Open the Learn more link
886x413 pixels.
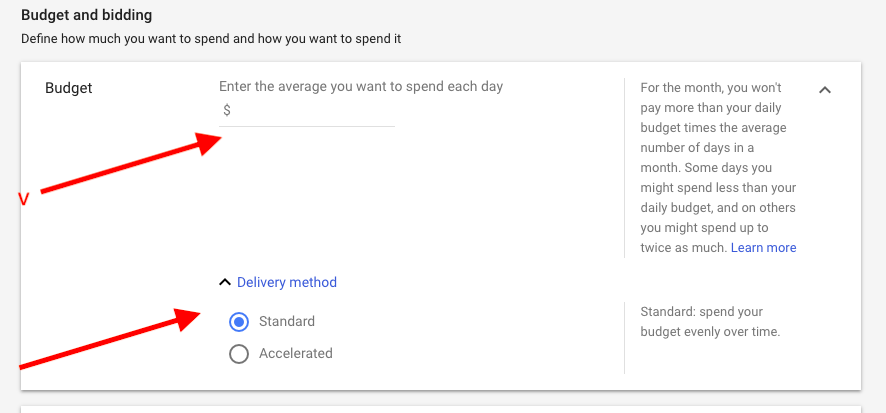tap(763, 247)
